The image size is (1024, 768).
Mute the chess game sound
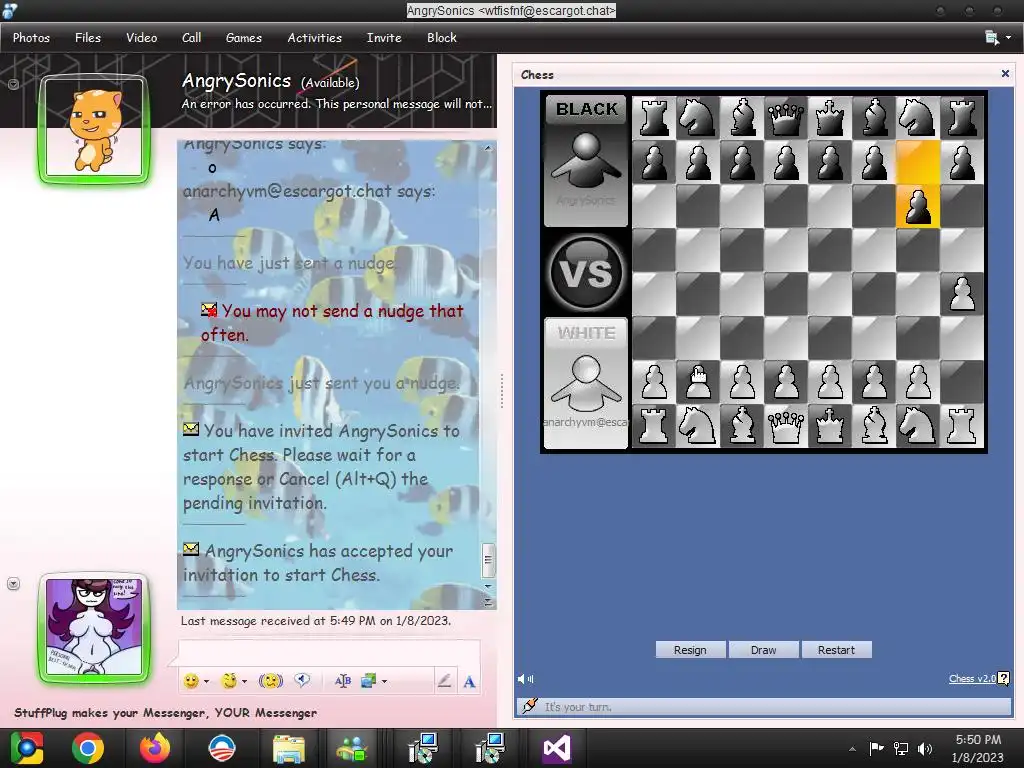click(525, 679)
